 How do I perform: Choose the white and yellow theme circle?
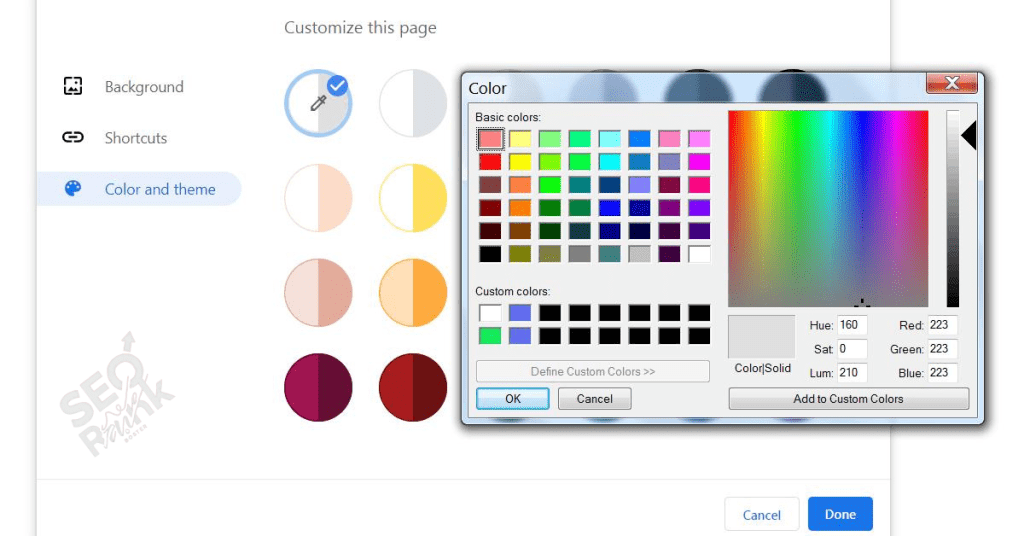(x=413, y=198)
